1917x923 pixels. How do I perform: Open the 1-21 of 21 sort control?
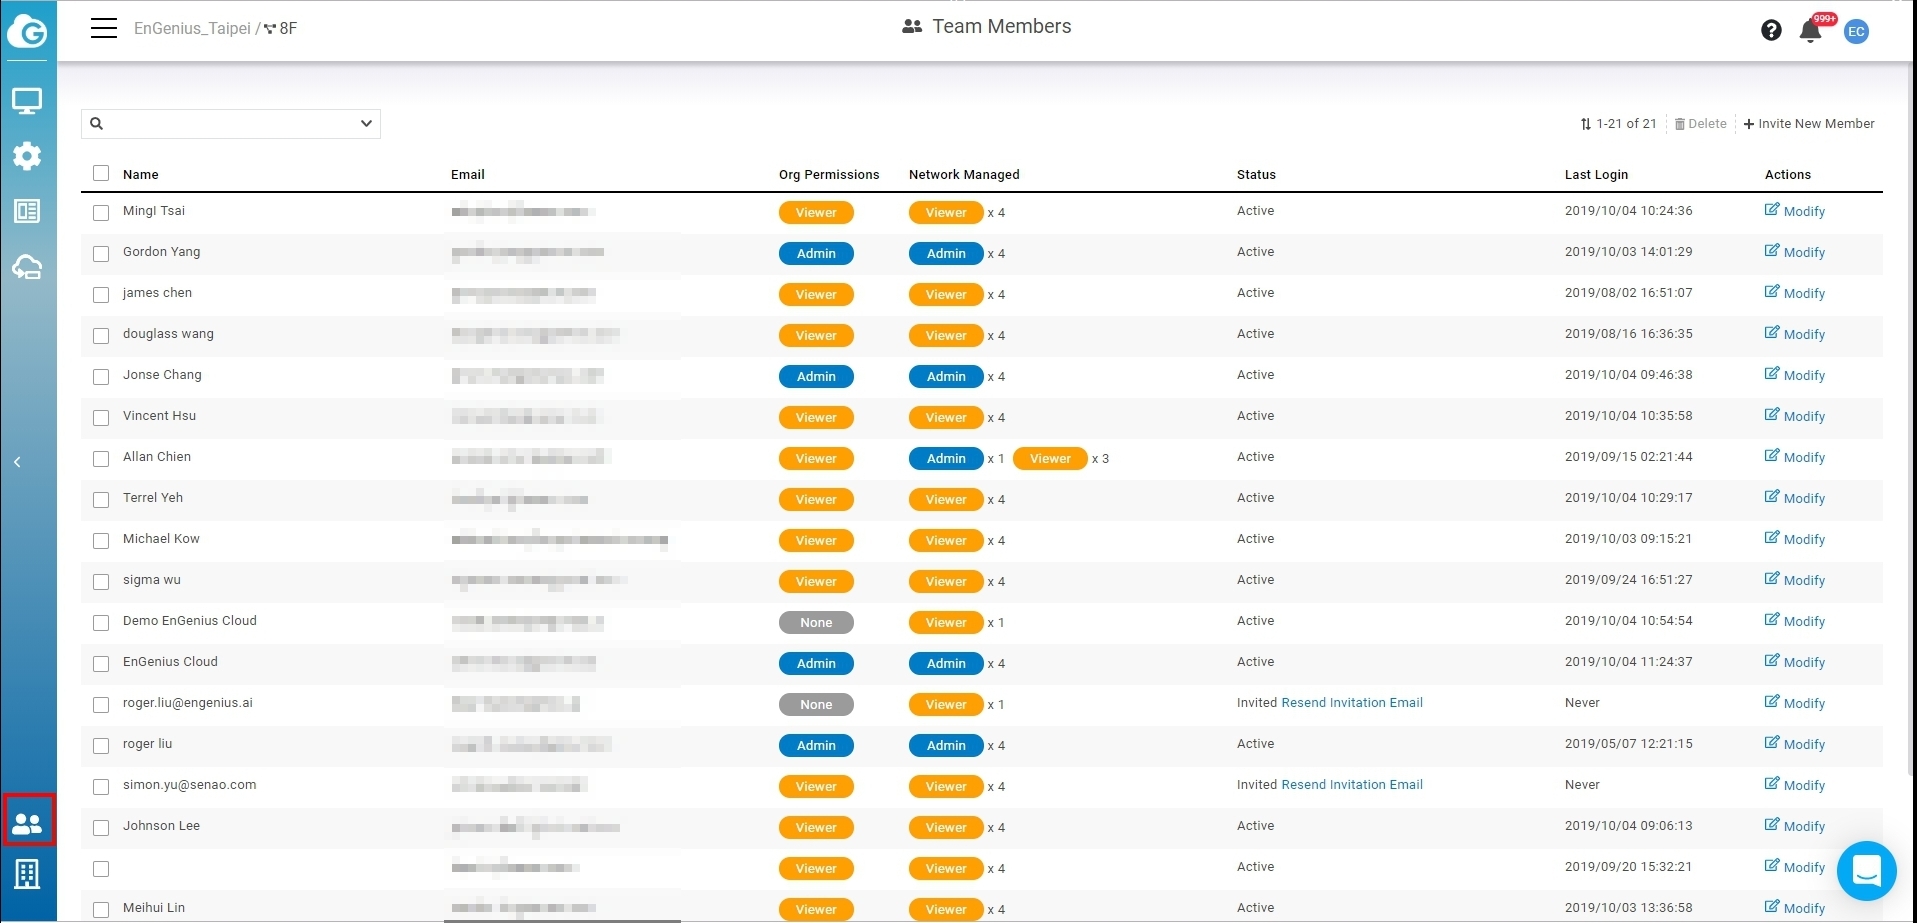click(x=1618, y=124)
